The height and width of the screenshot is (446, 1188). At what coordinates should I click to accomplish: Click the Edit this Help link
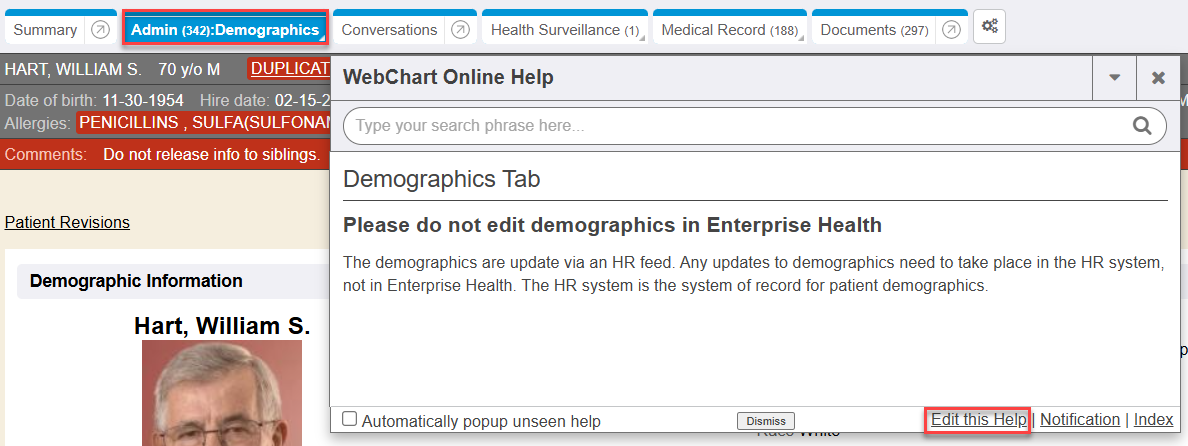click(x=978, y=420)
